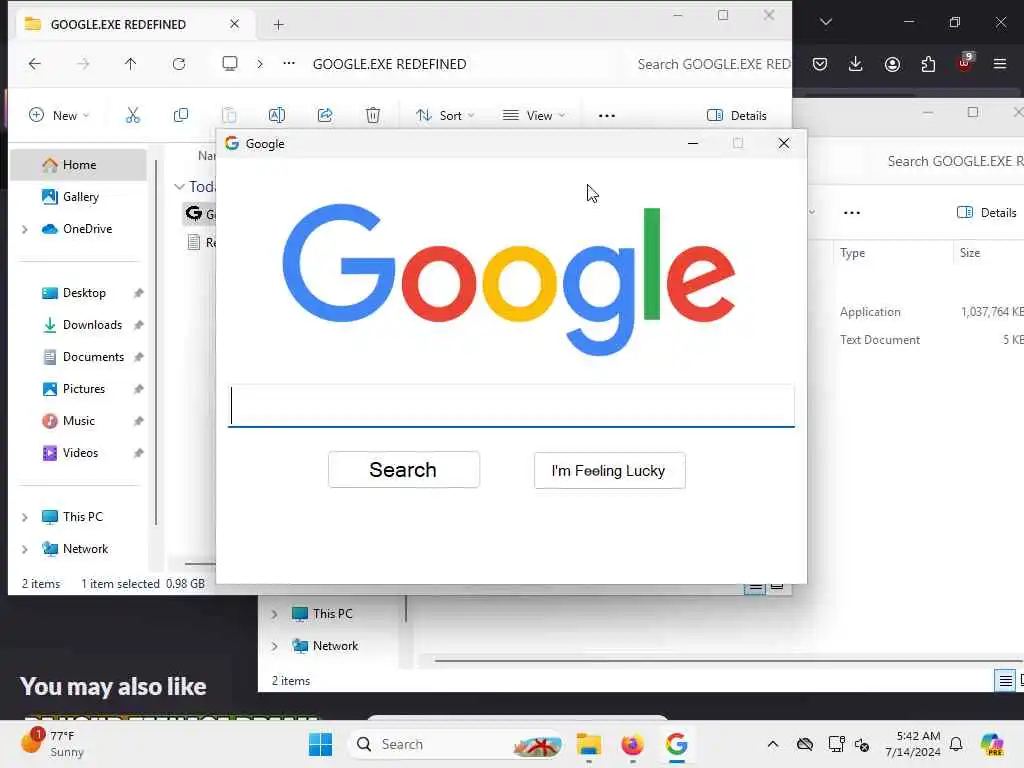
Task: Open the See more toolbar options
Action: (x=607, y=116)
